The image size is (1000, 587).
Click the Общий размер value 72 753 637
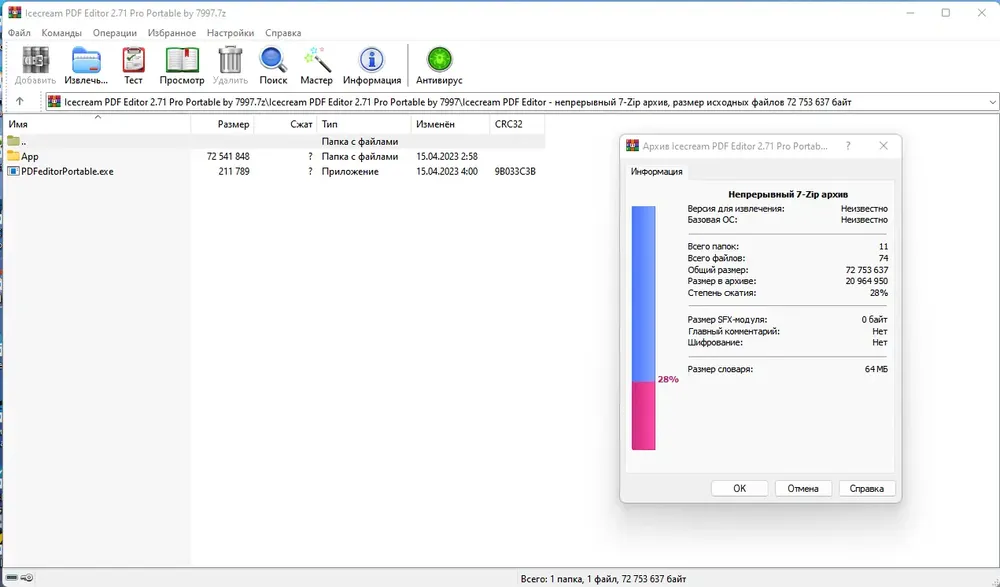pos(867,270)
